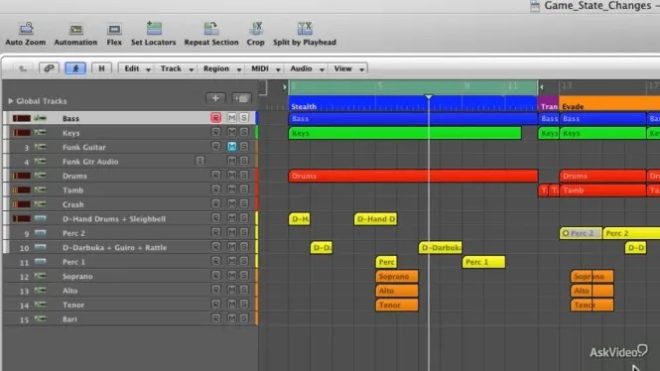The height and width of the screenshot is (371, 660).
Task: Click the duplicate track button
Action: [x=242, y=99]
